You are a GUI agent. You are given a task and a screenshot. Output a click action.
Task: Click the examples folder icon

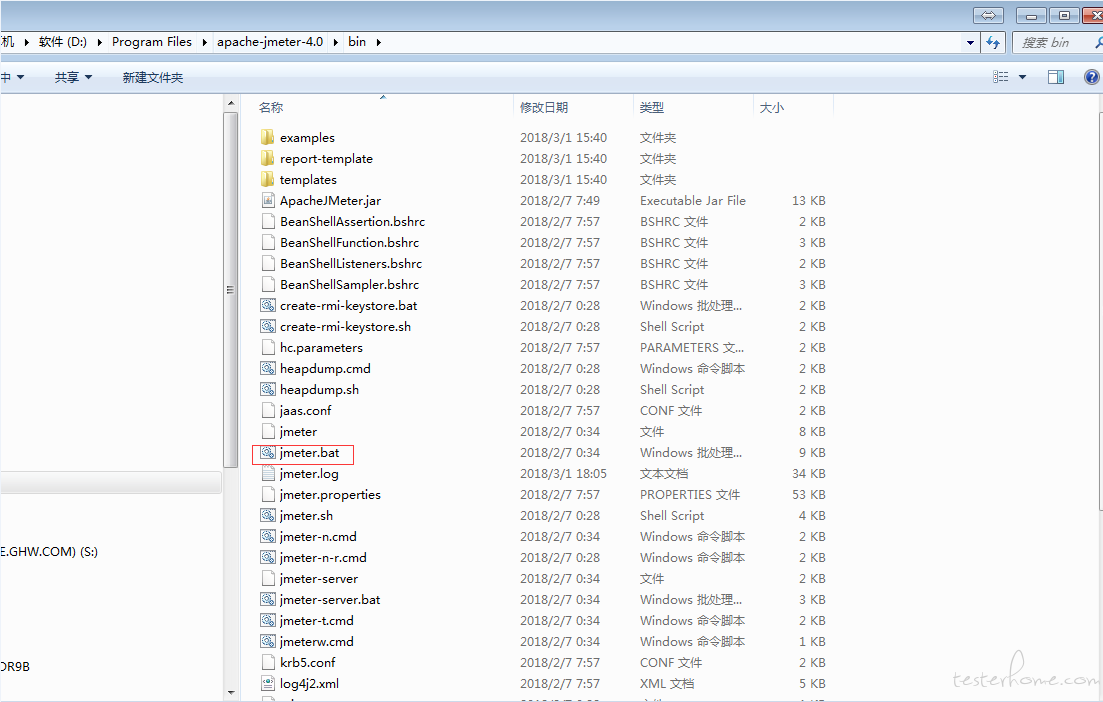267,138
